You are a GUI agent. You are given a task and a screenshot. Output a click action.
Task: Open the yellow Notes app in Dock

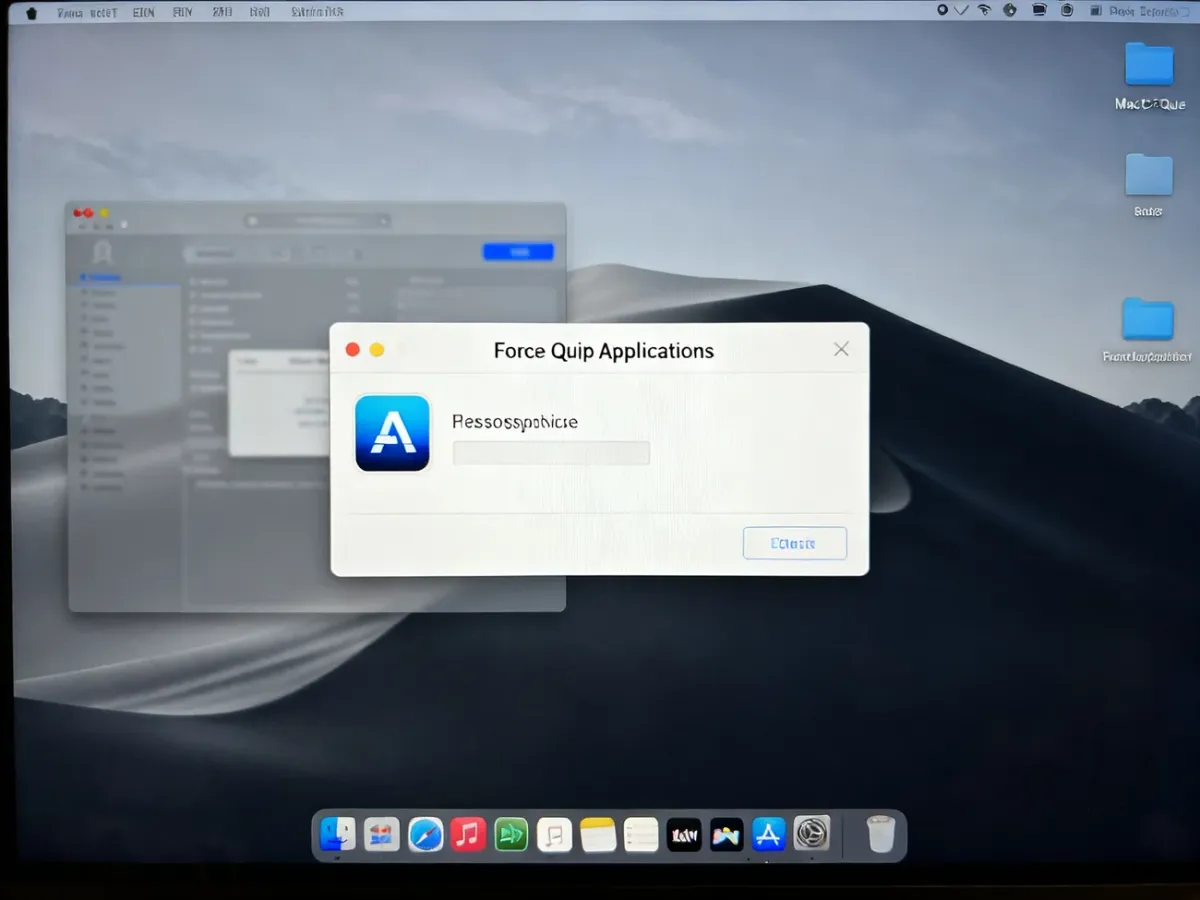pyautogui.click(x=598, y=834)
